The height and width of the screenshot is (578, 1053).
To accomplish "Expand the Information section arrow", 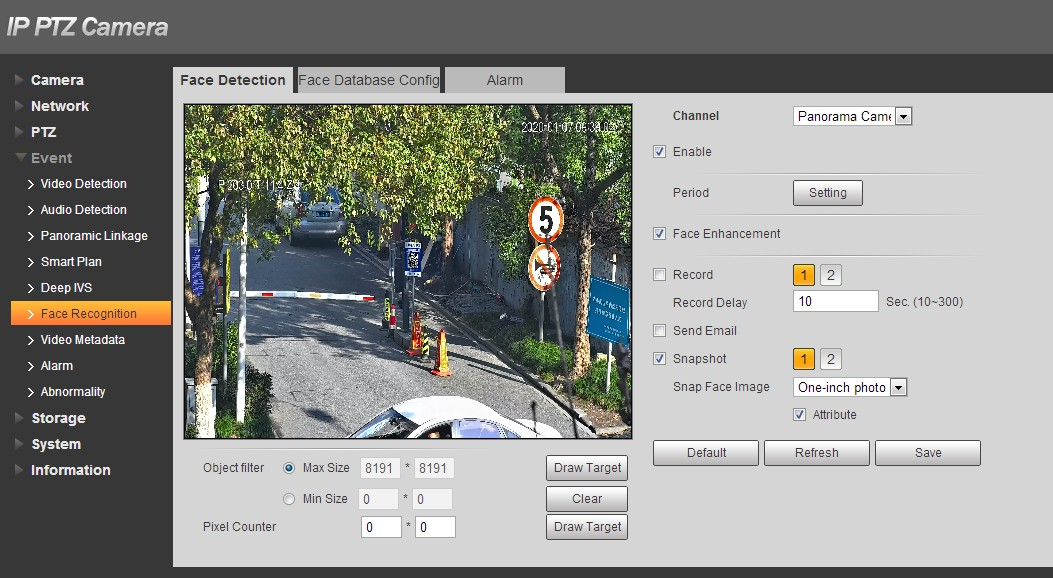I will click(19, 470).
